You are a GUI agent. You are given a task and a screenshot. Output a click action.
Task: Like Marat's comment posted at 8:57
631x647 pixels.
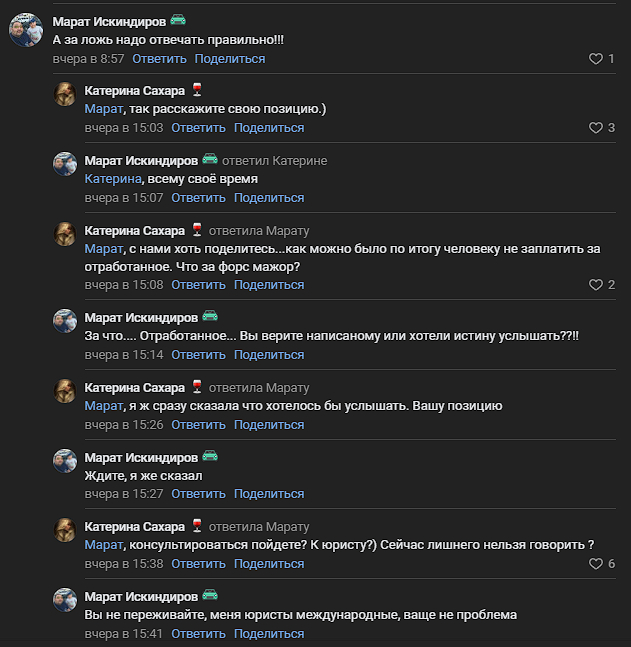coord(596,59)
